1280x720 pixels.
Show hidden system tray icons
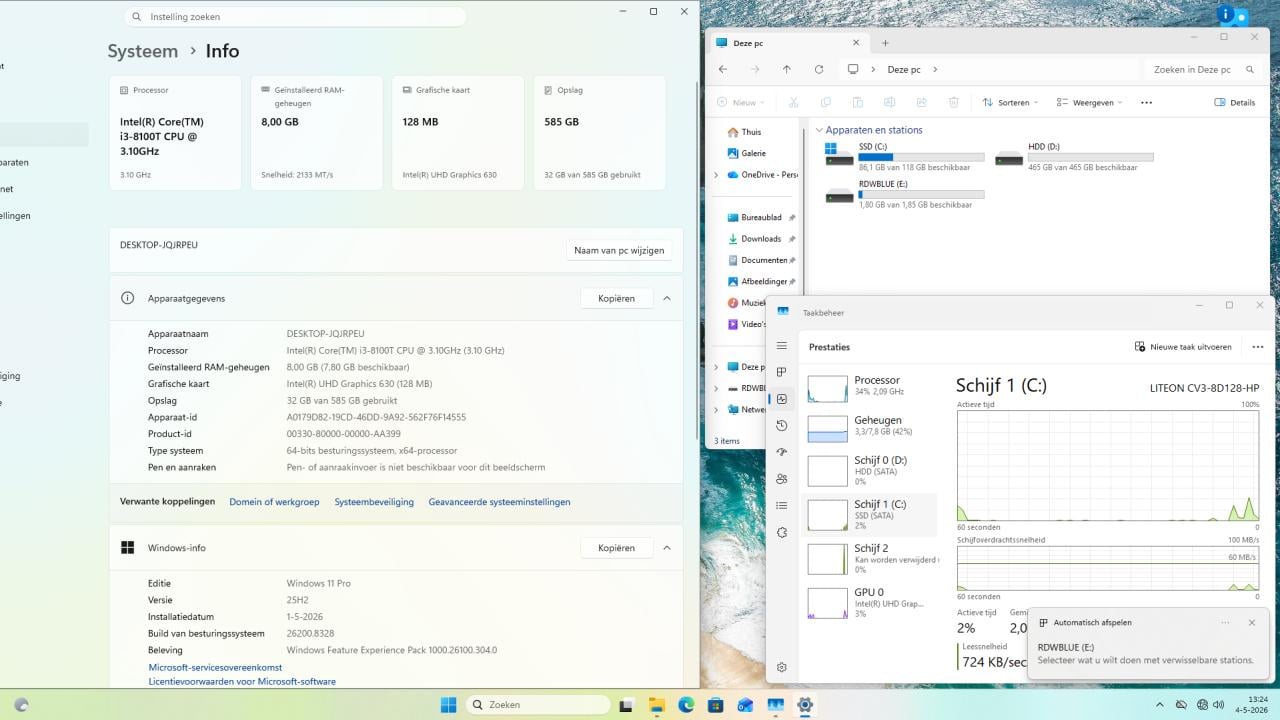tap(1162, 705)
